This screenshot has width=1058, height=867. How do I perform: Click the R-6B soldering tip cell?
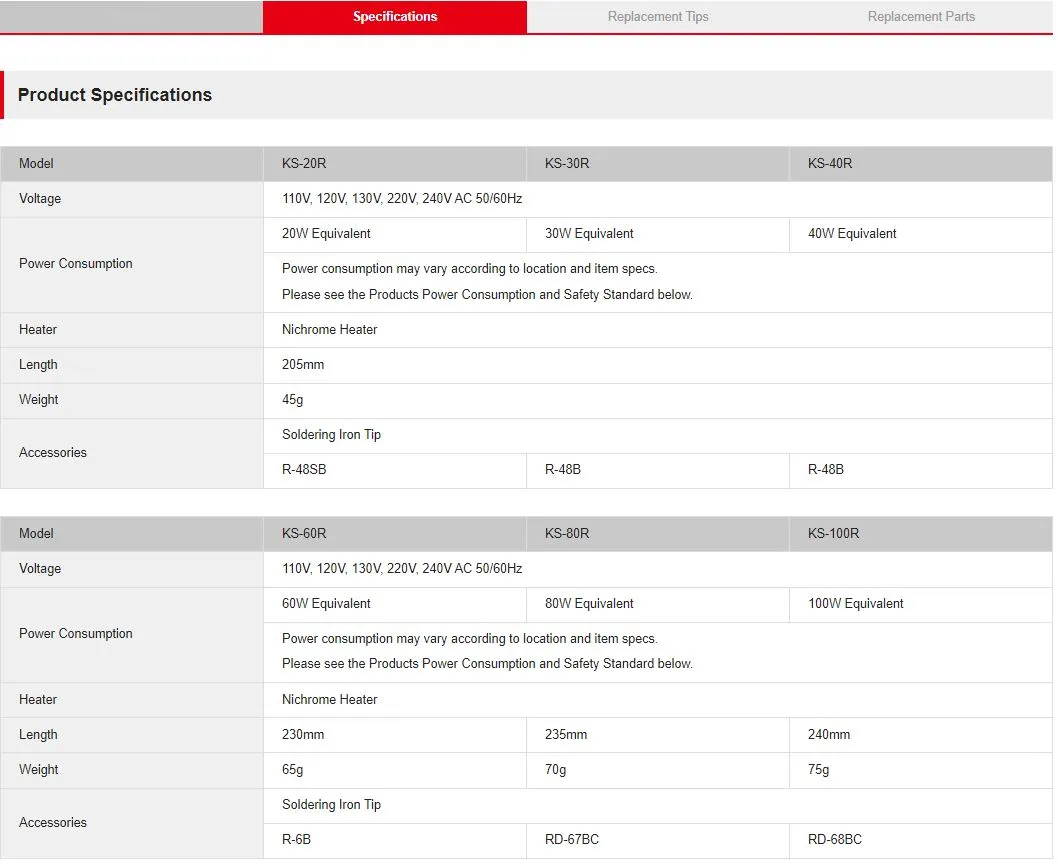click(x=296, y=839)
